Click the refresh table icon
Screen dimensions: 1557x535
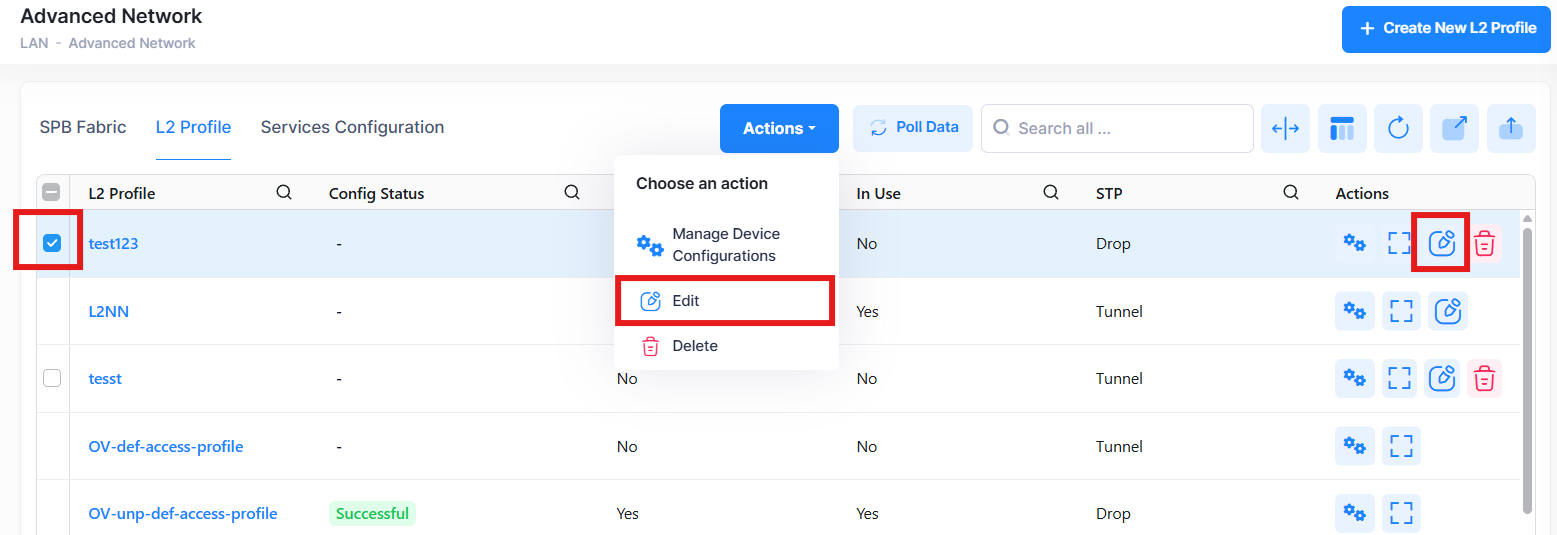1398,128
